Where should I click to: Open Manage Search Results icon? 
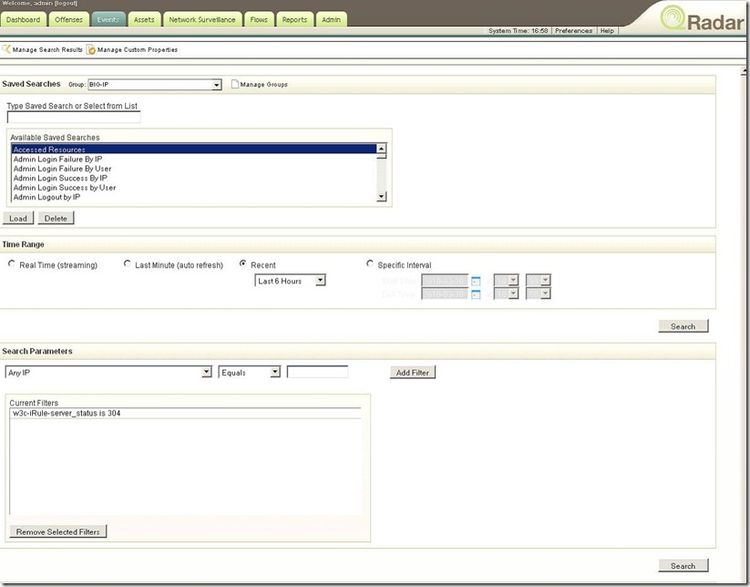6,49
